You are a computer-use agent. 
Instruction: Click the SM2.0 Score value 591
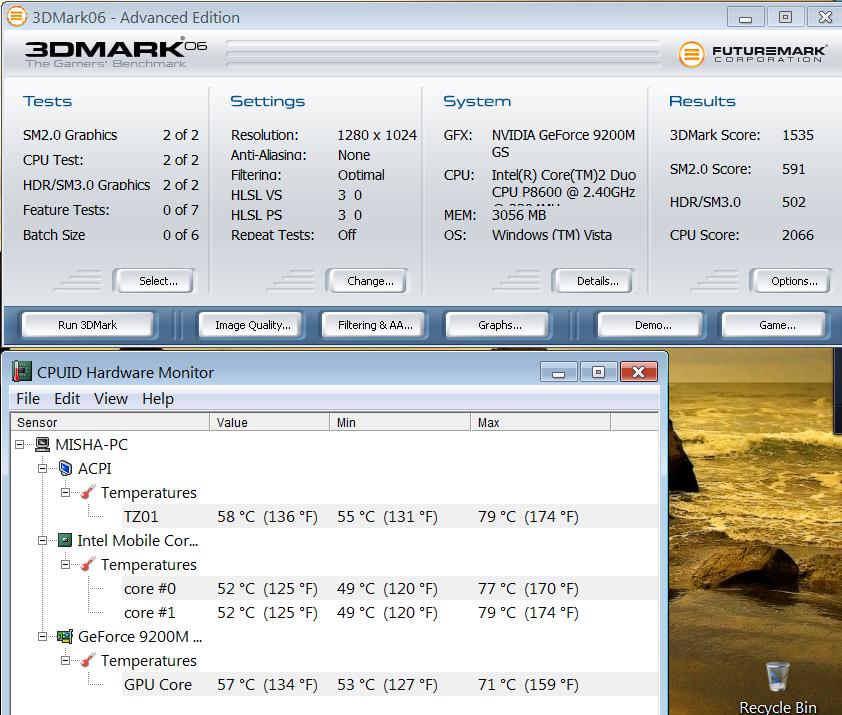tap(793, 169)
